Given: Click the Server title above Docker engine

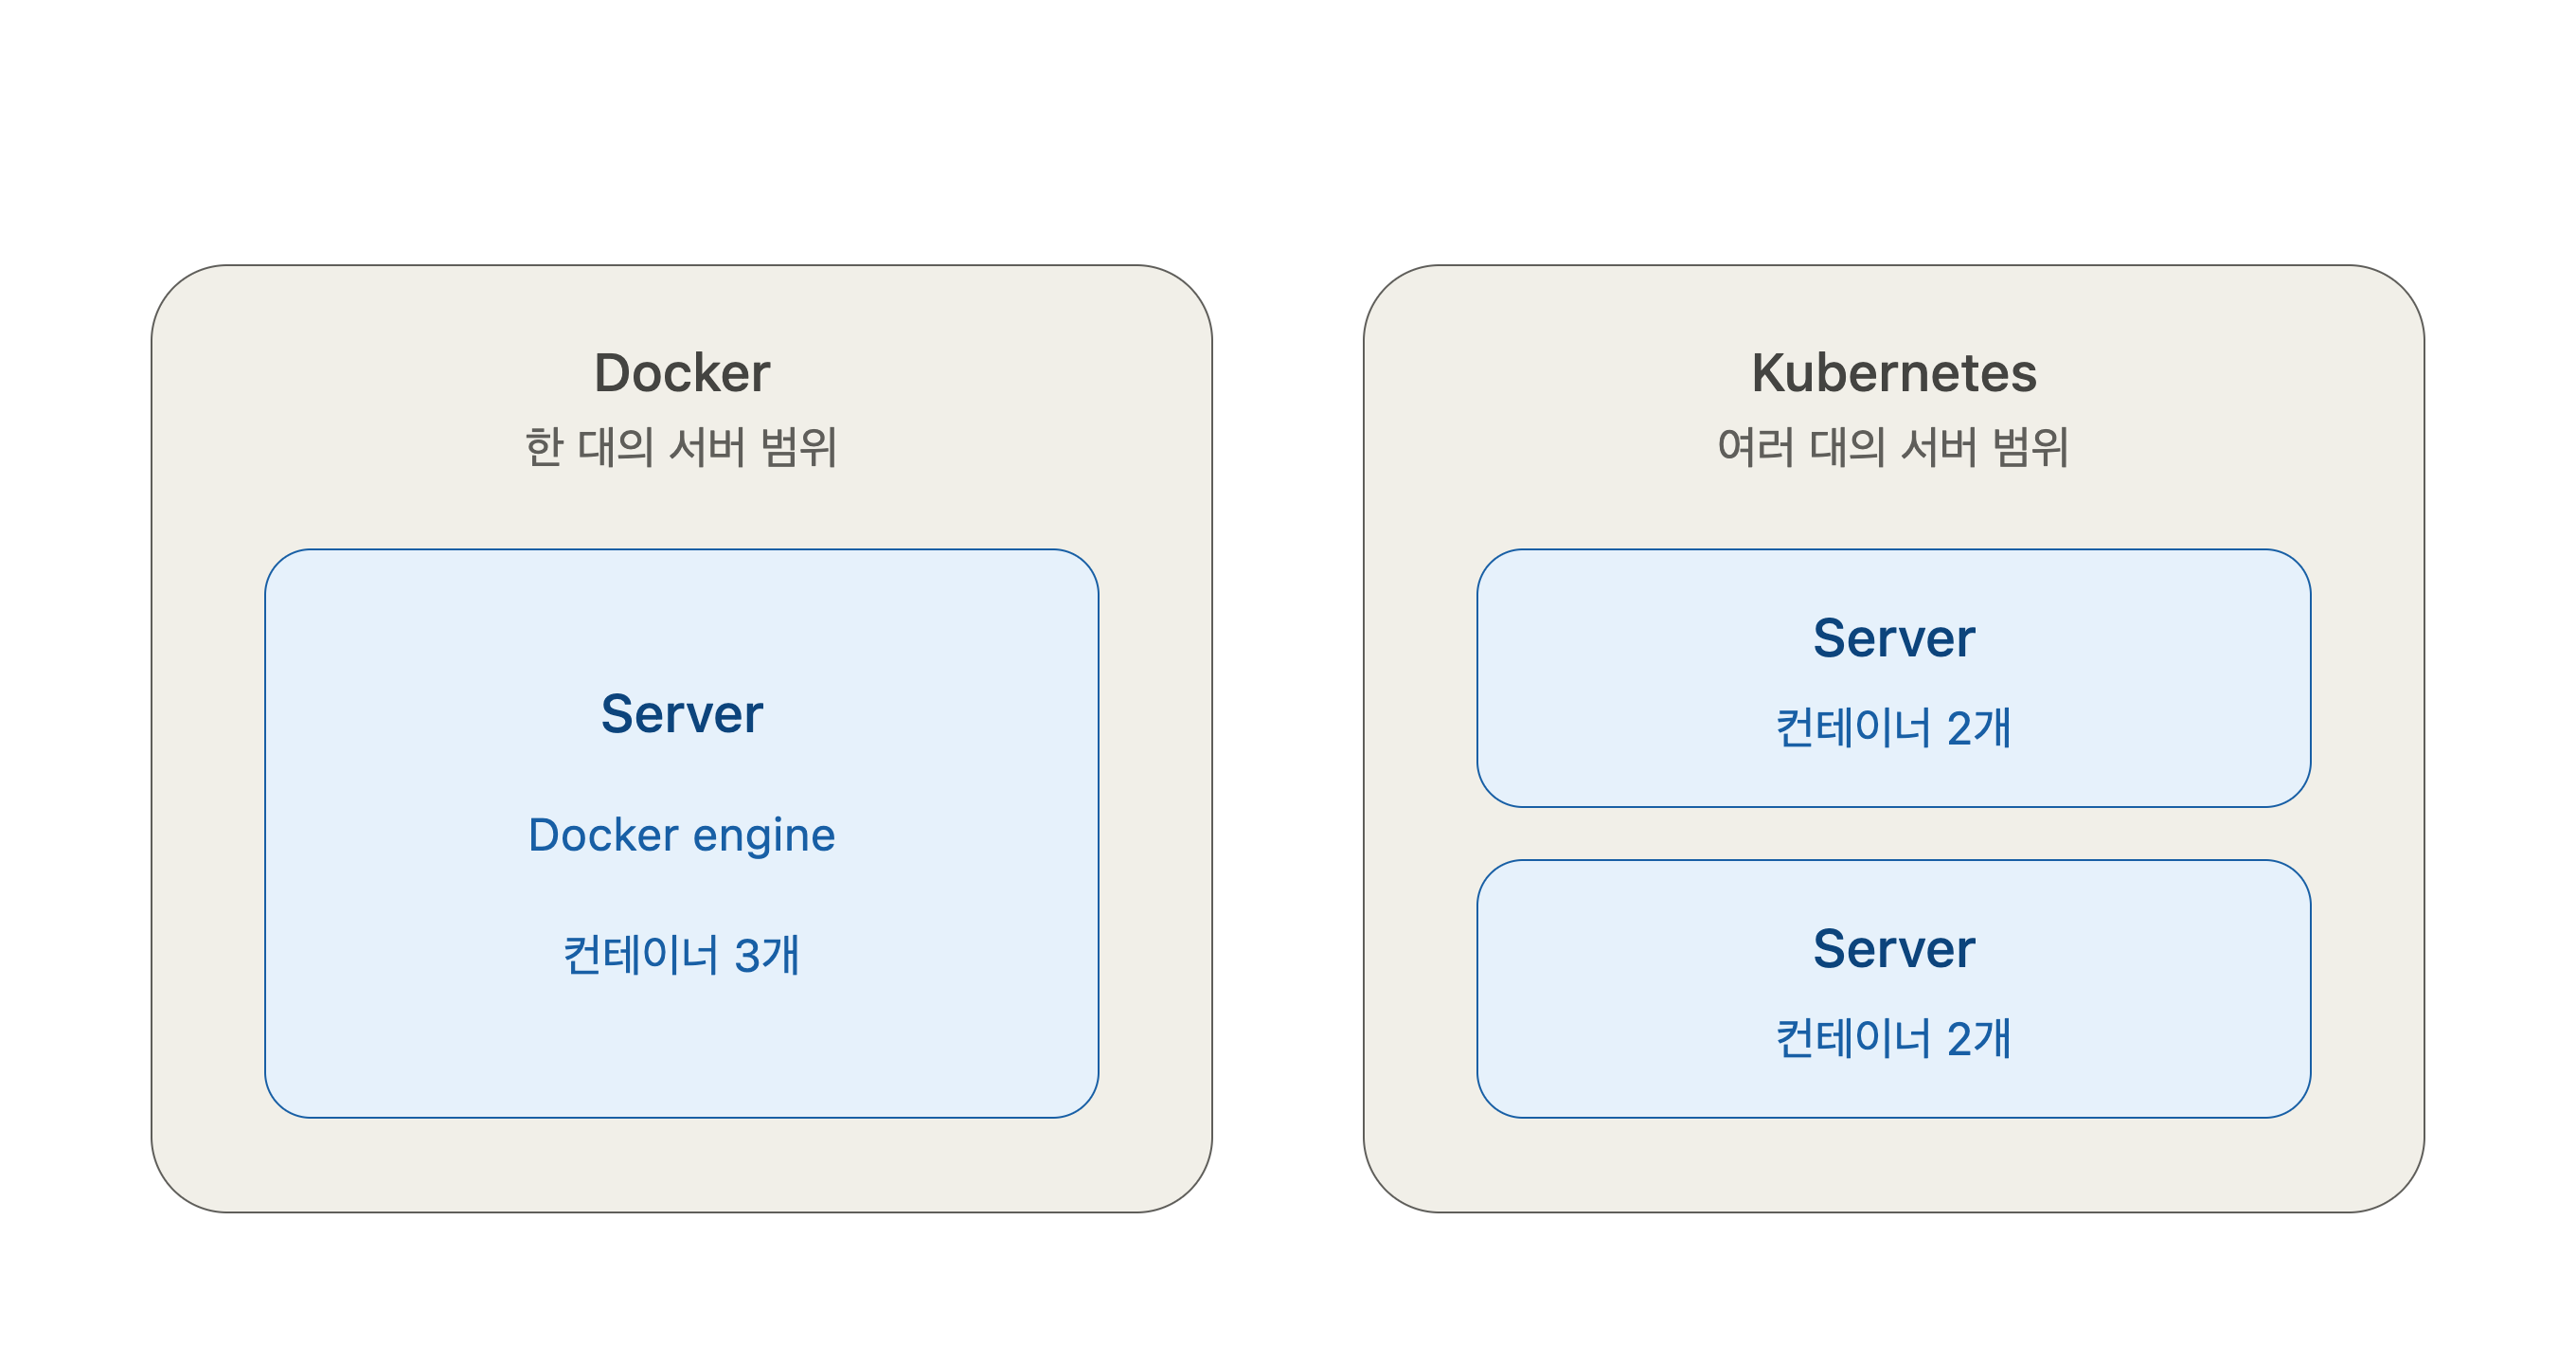Looking at the screenshot, I should click(x=682, y=714).
